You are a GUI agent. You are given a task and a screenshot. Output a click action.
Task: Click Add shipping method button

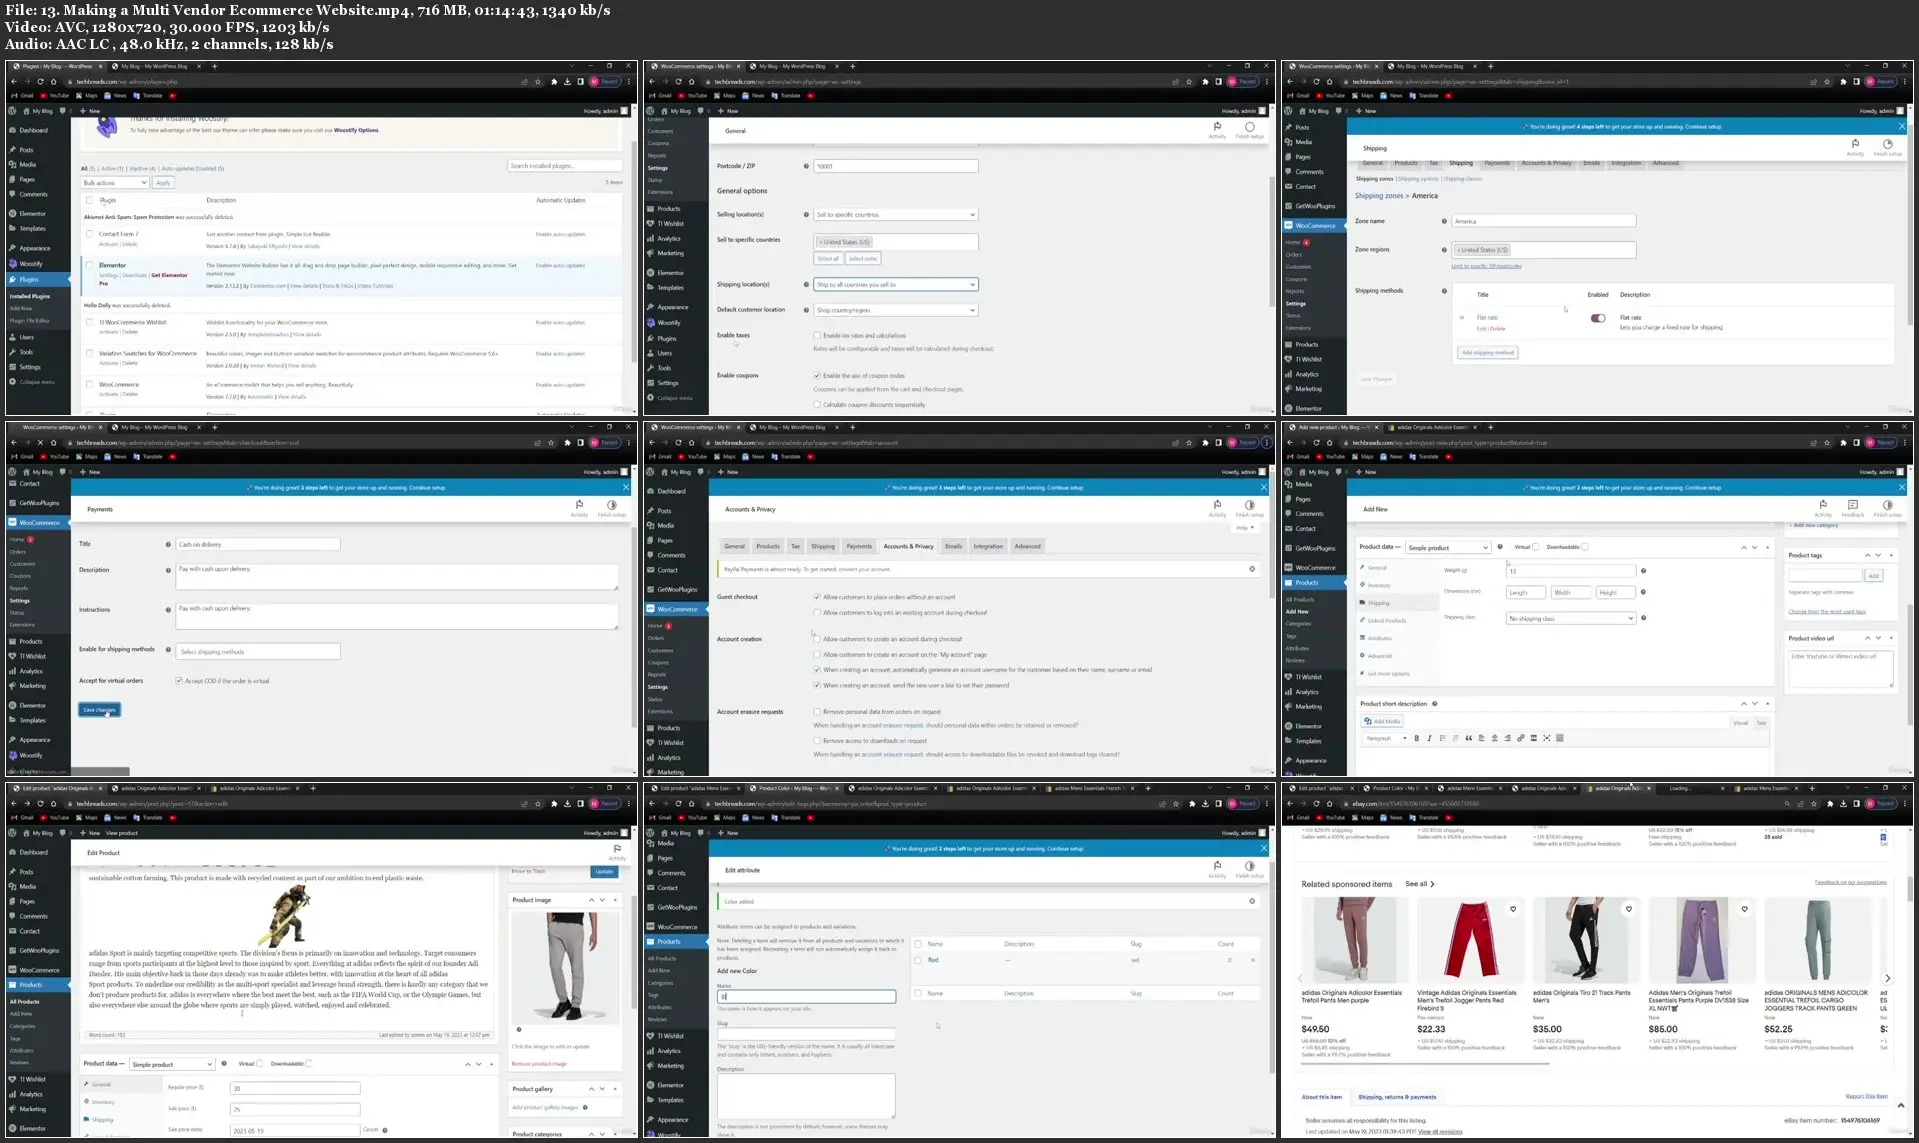[1488, 352]
